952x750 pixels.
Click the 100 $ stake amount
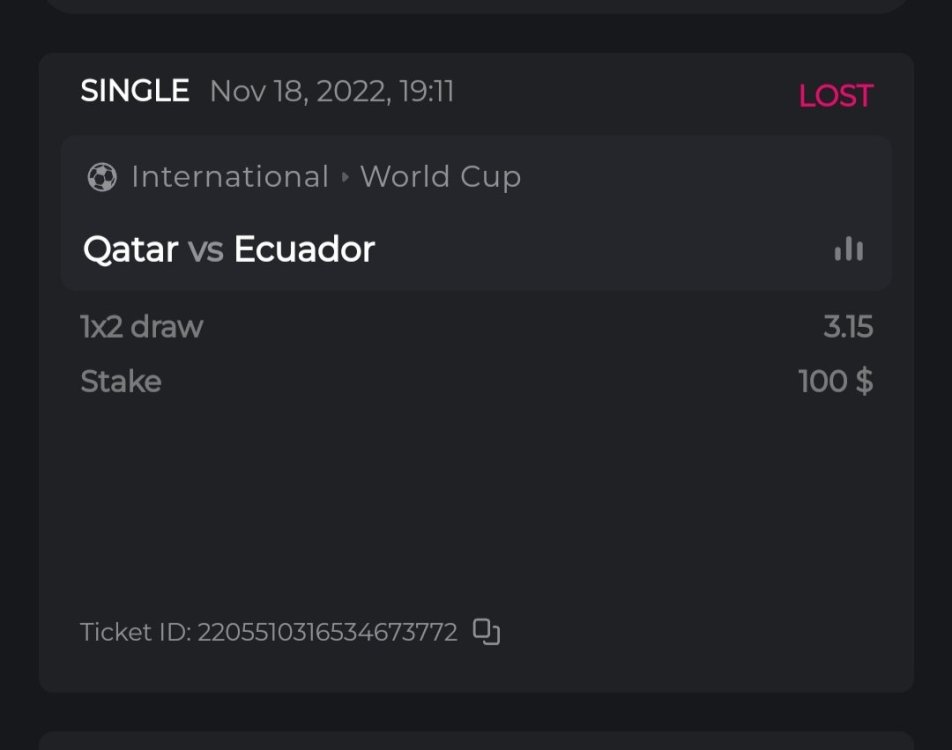835,381
